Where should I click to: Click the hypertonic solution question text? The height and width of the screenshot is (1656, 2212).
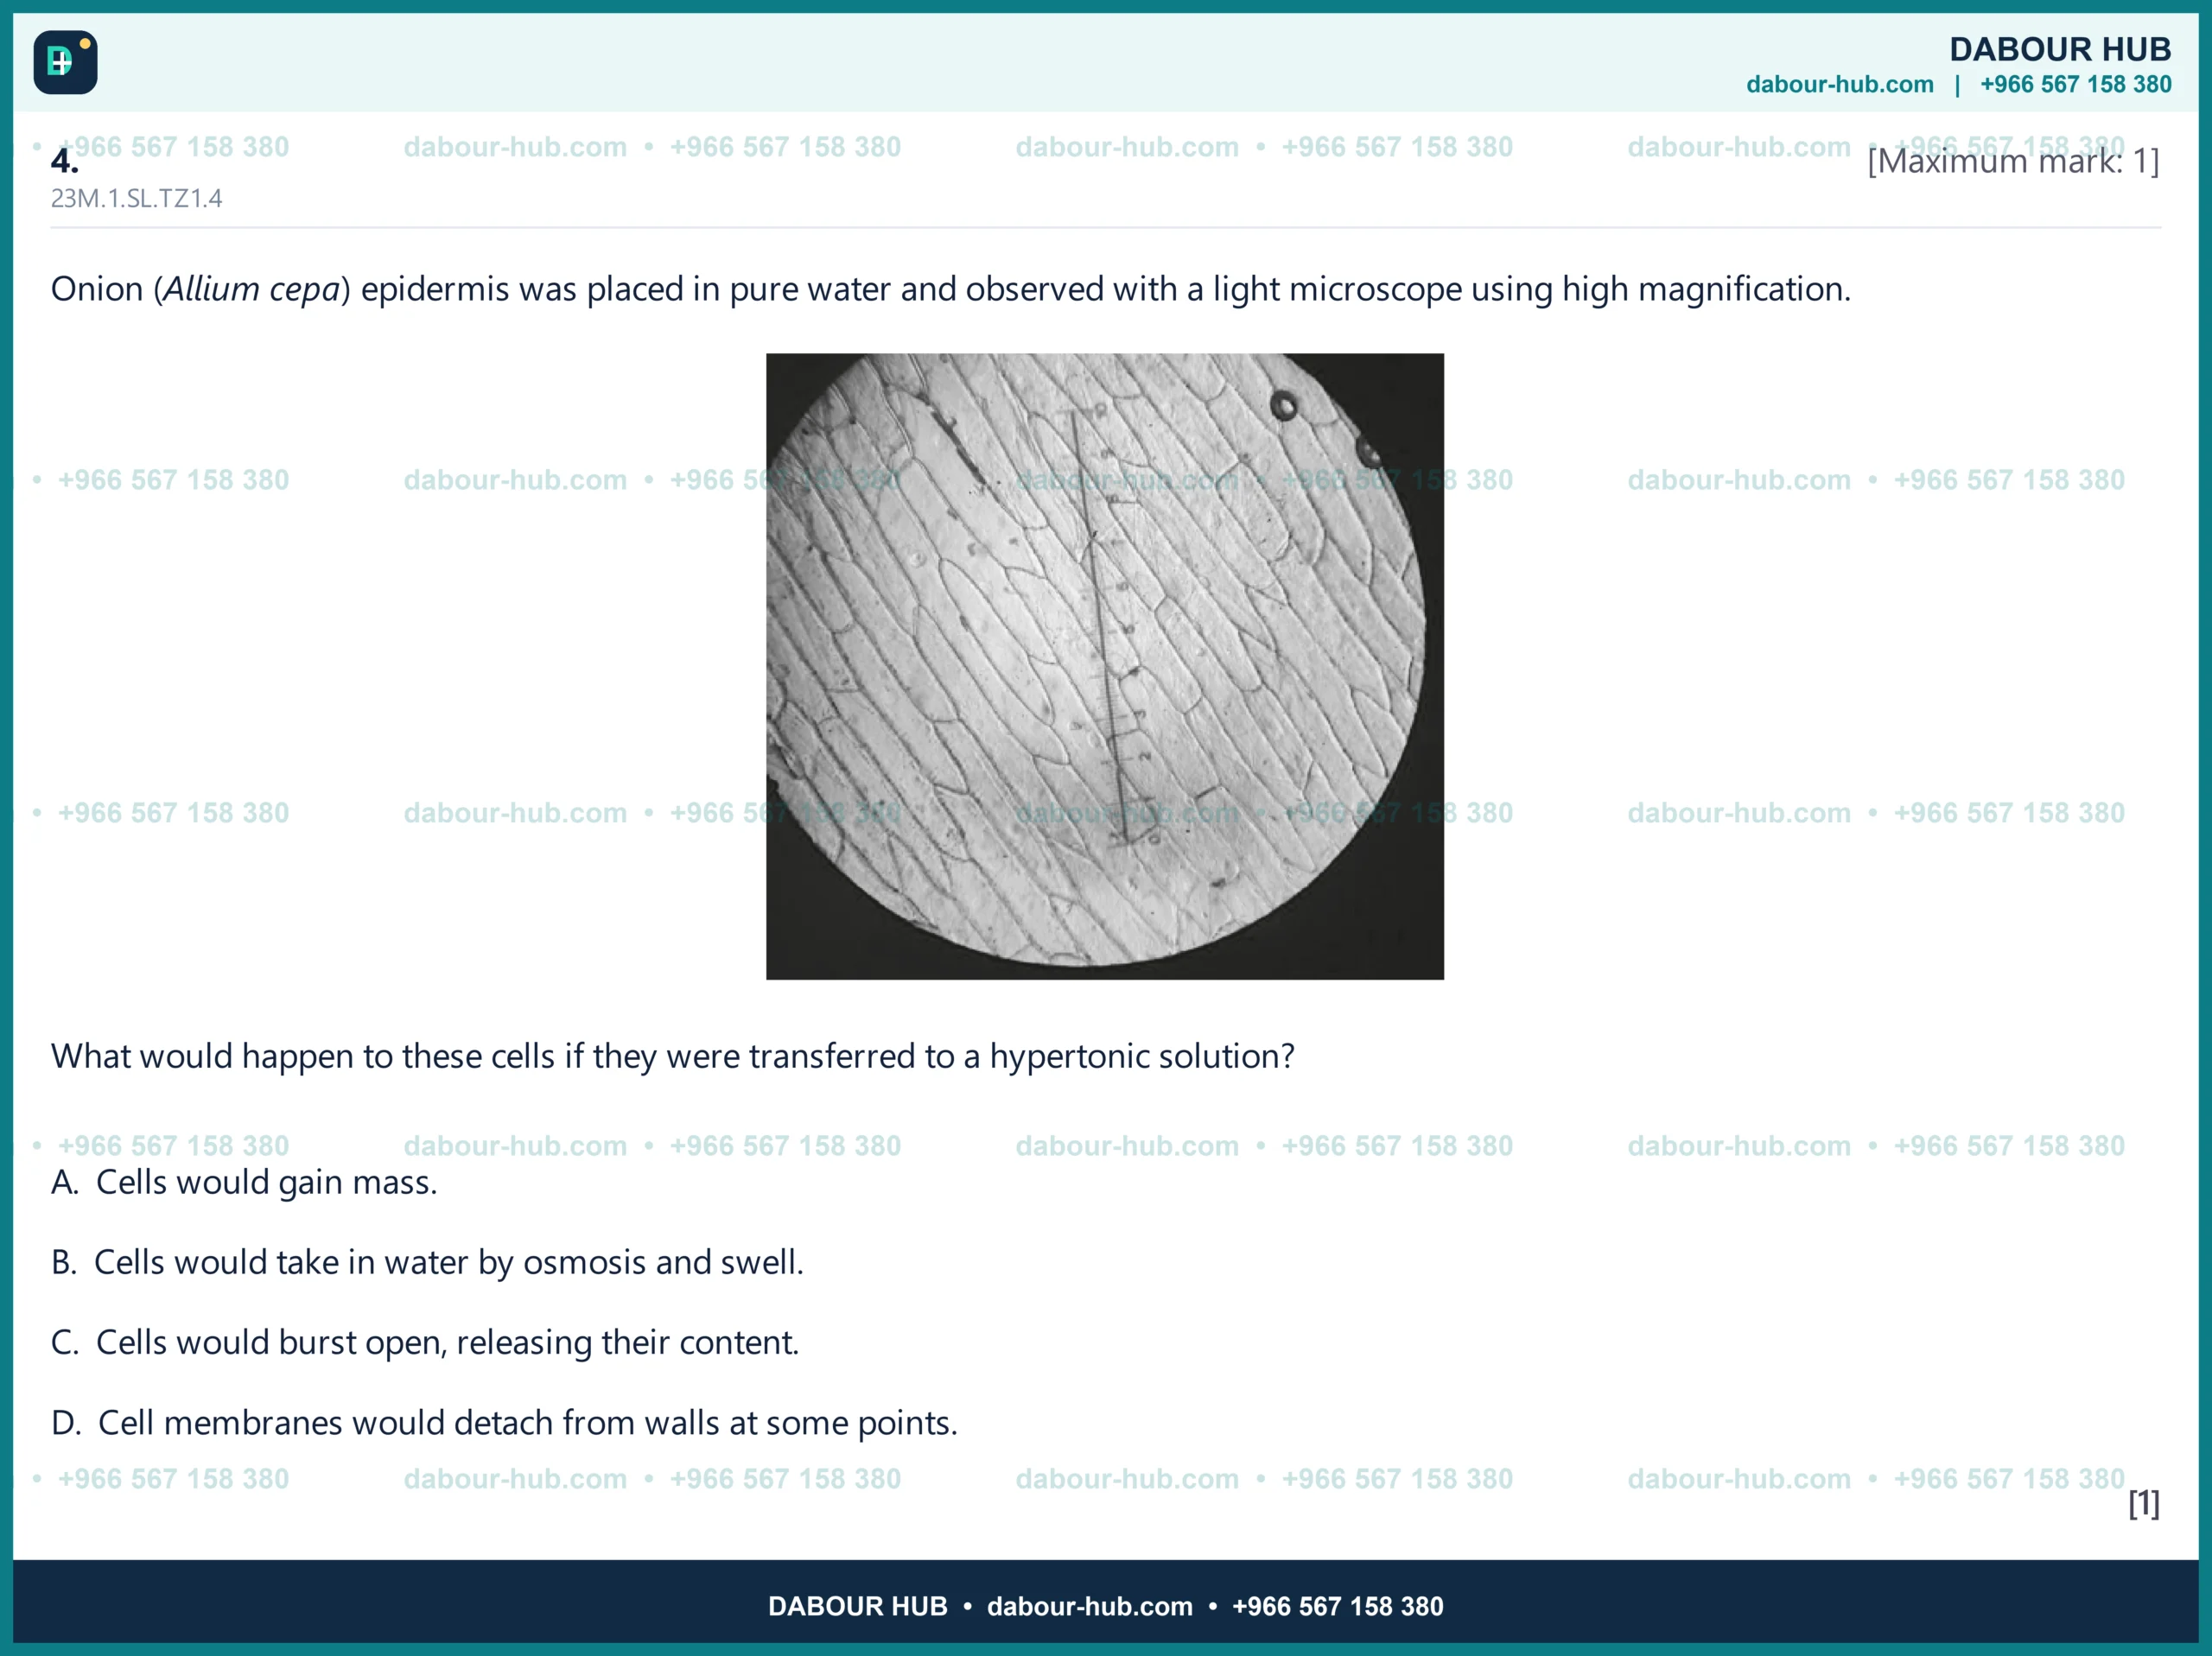click(673, 1056)
